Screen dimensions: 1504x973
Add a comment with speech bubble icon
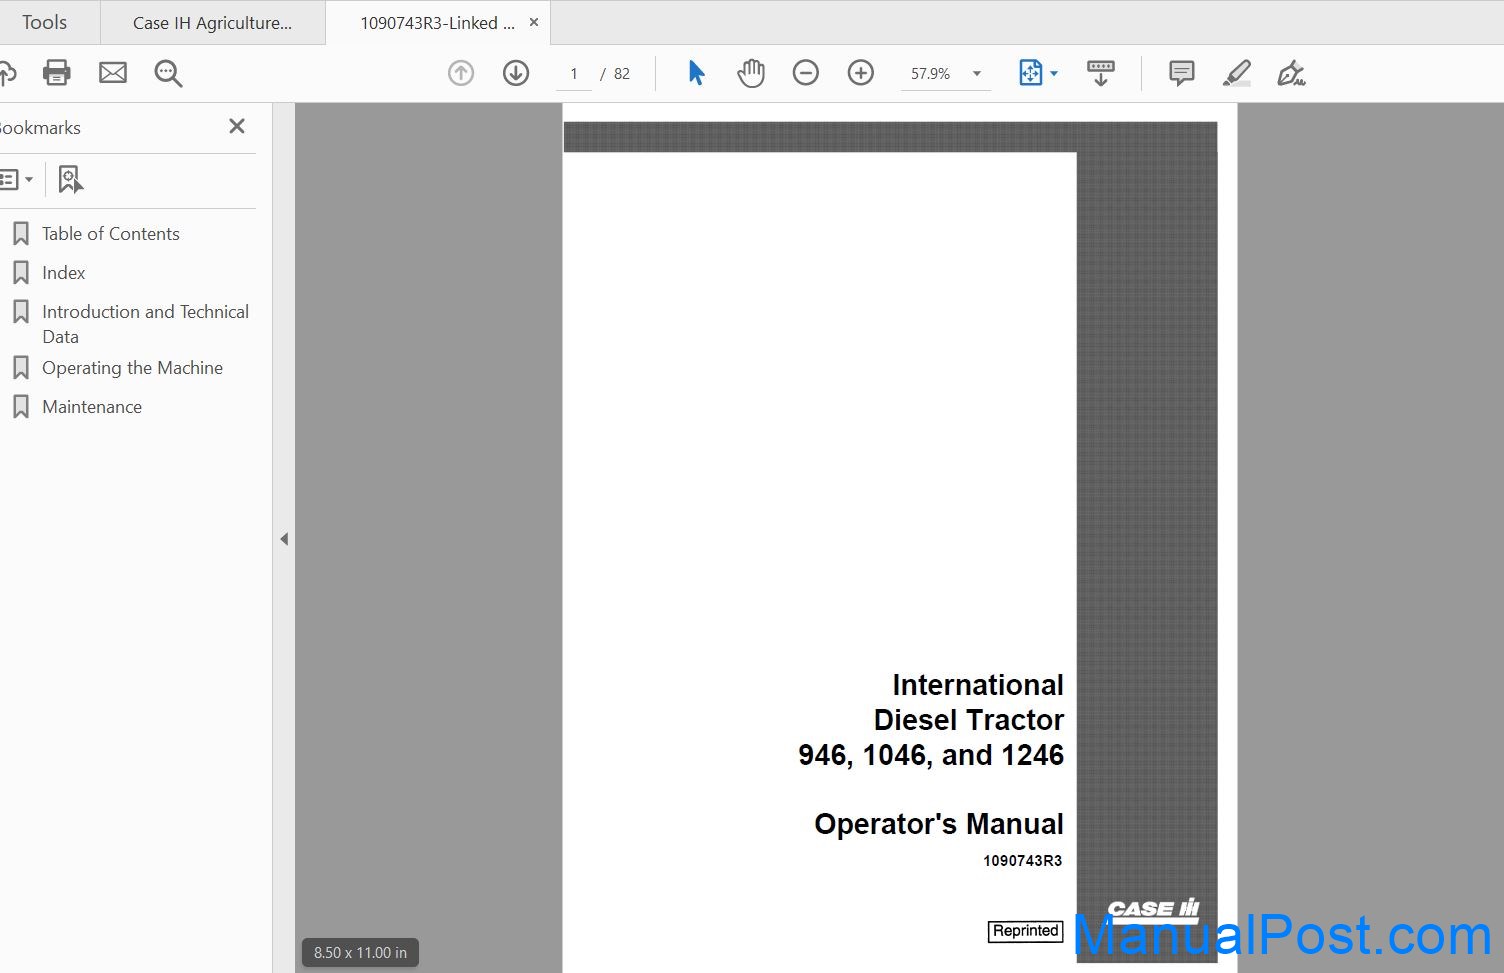pos(1182,73)
